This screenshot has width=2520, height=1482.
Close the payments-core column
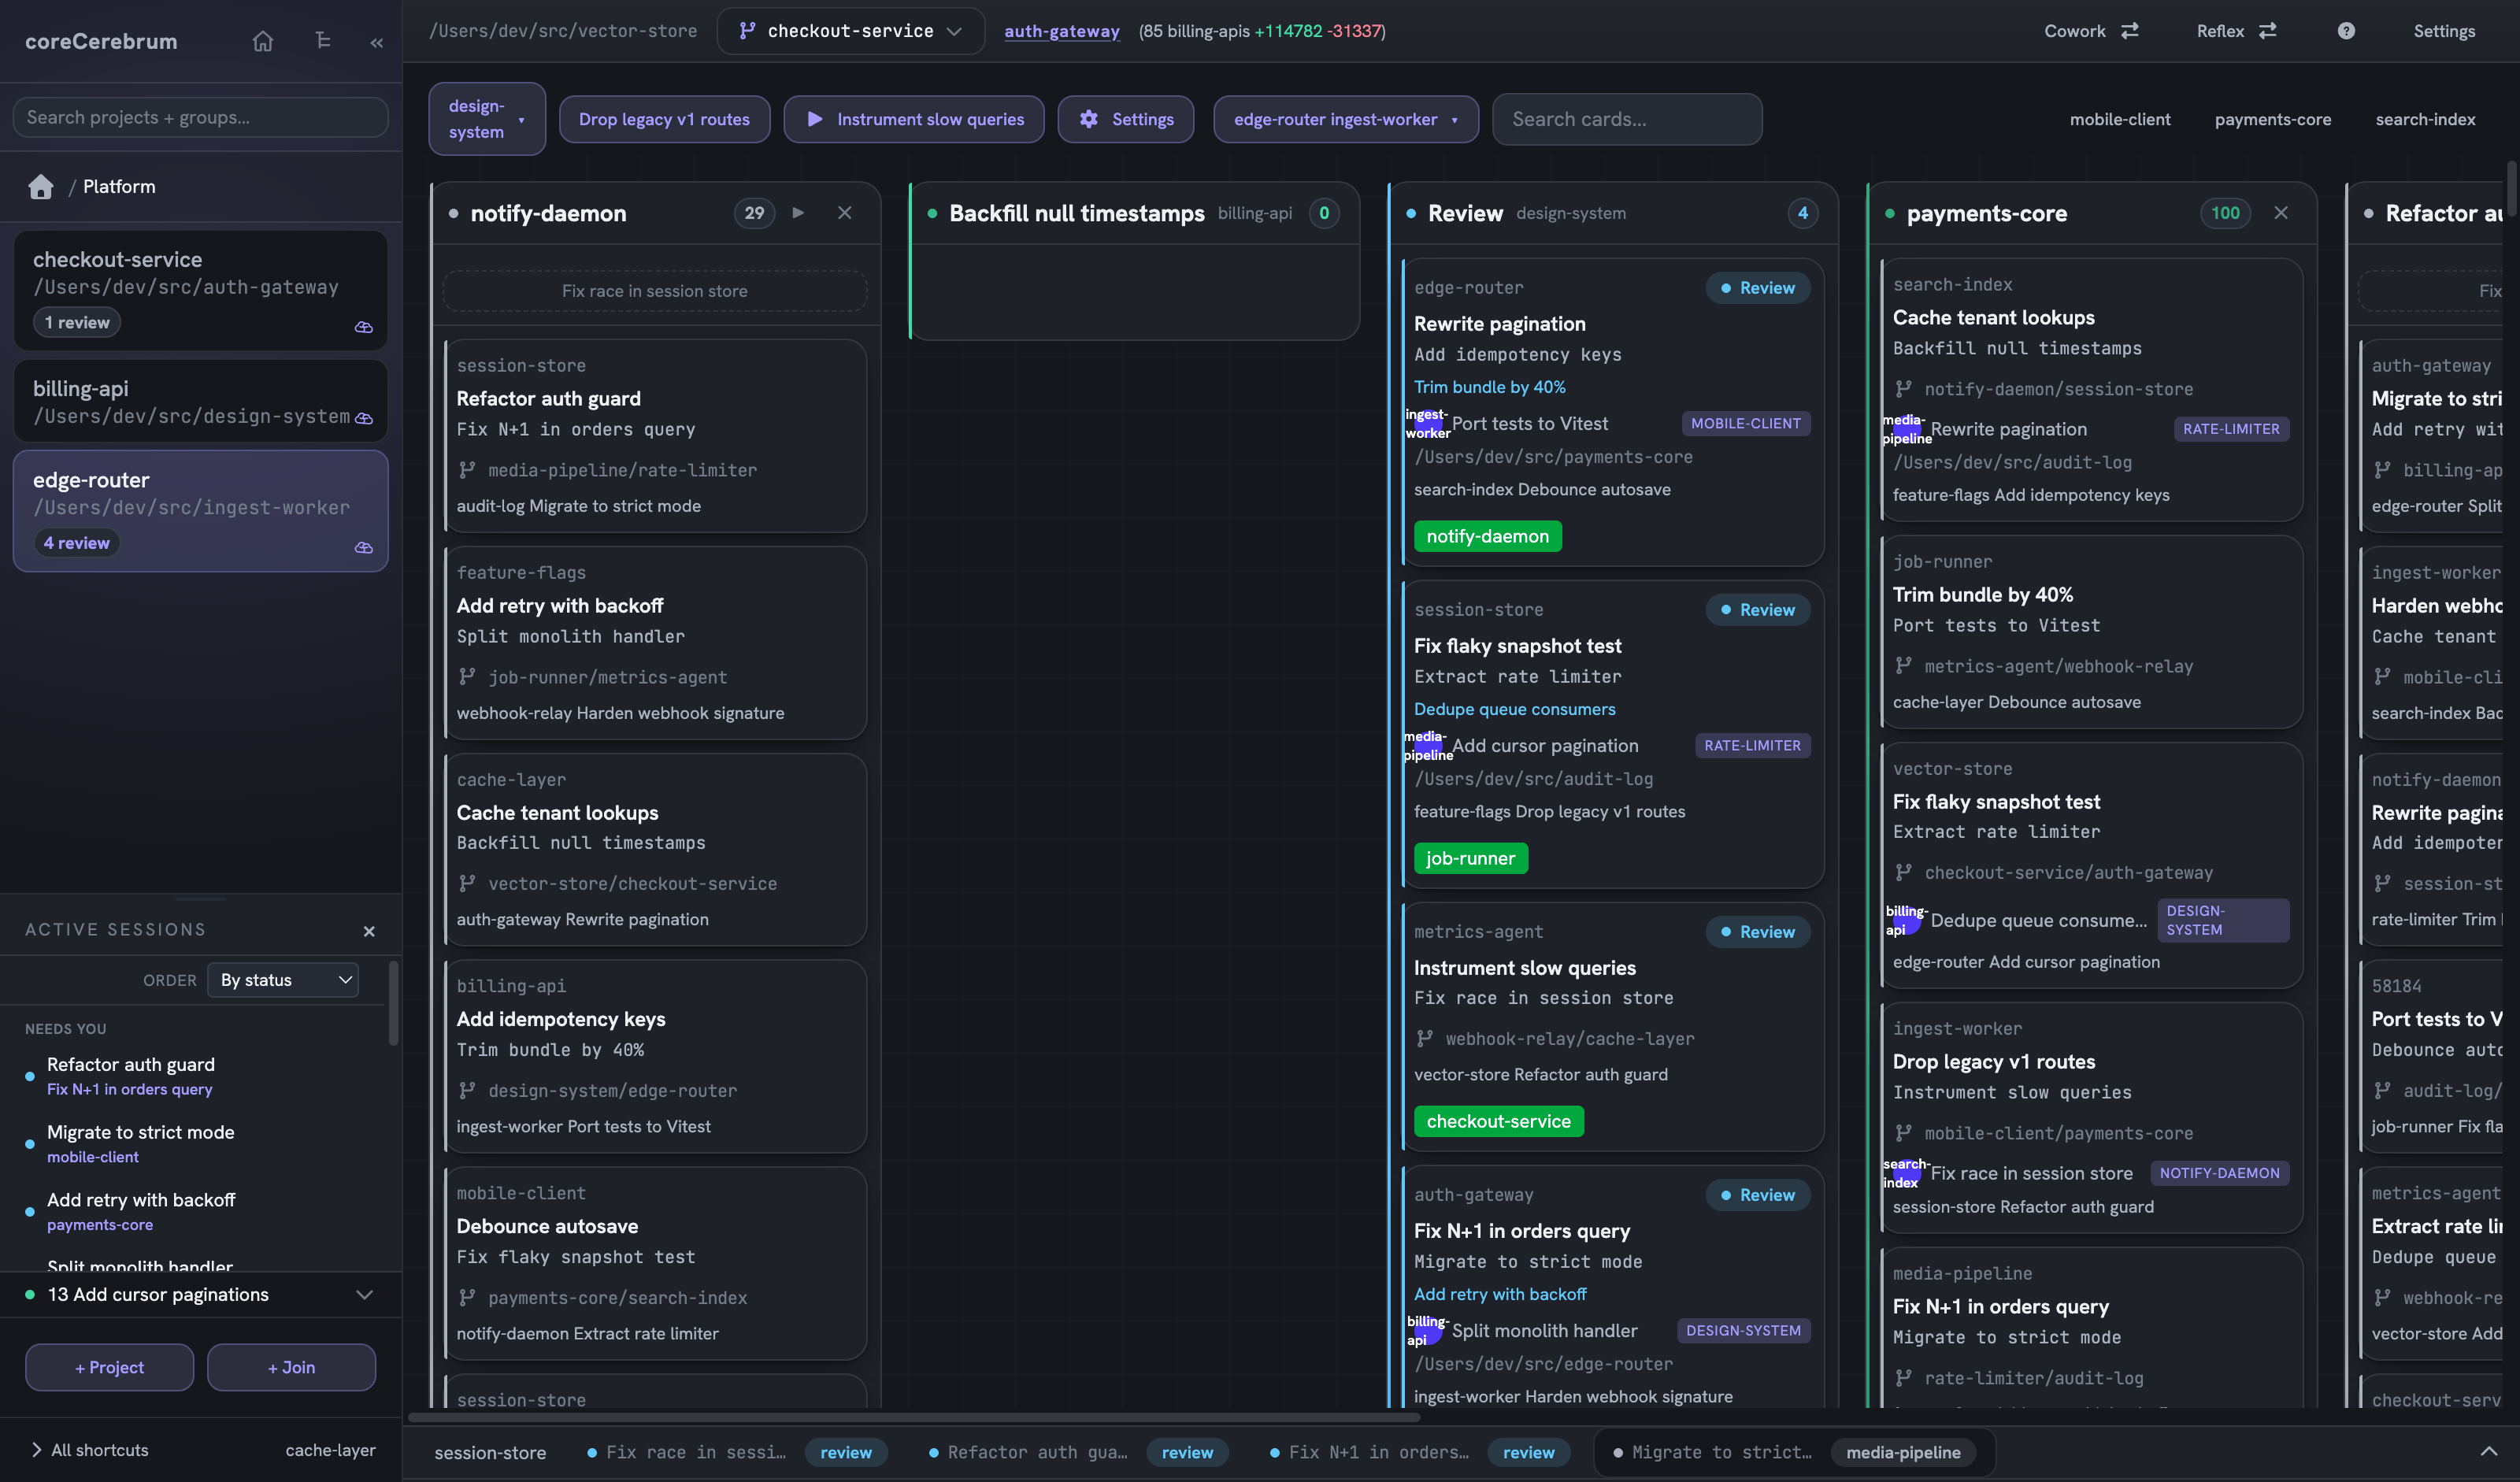pyautogui.click(x=2281, y=213)
